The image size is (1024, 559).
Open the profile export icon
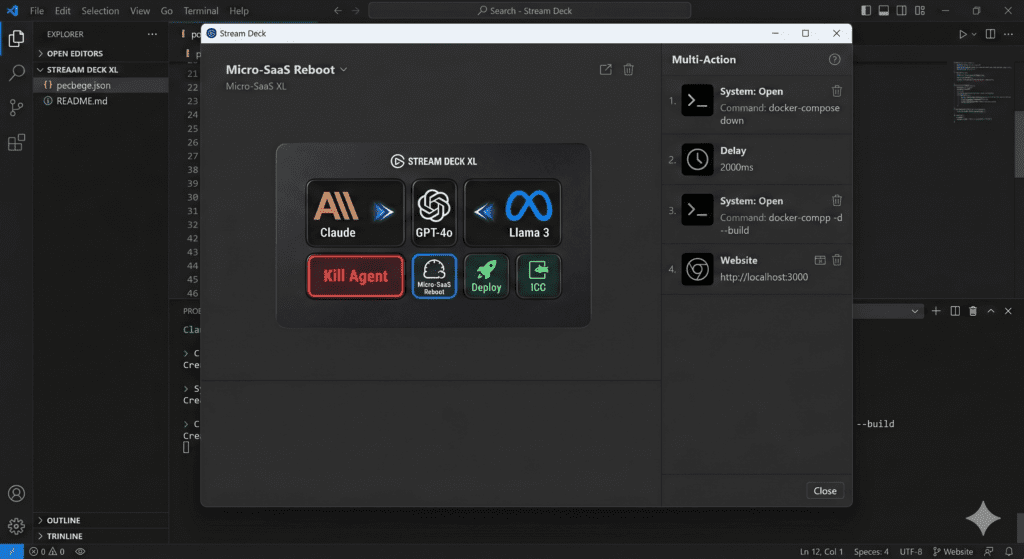click(x=605, y=70)
